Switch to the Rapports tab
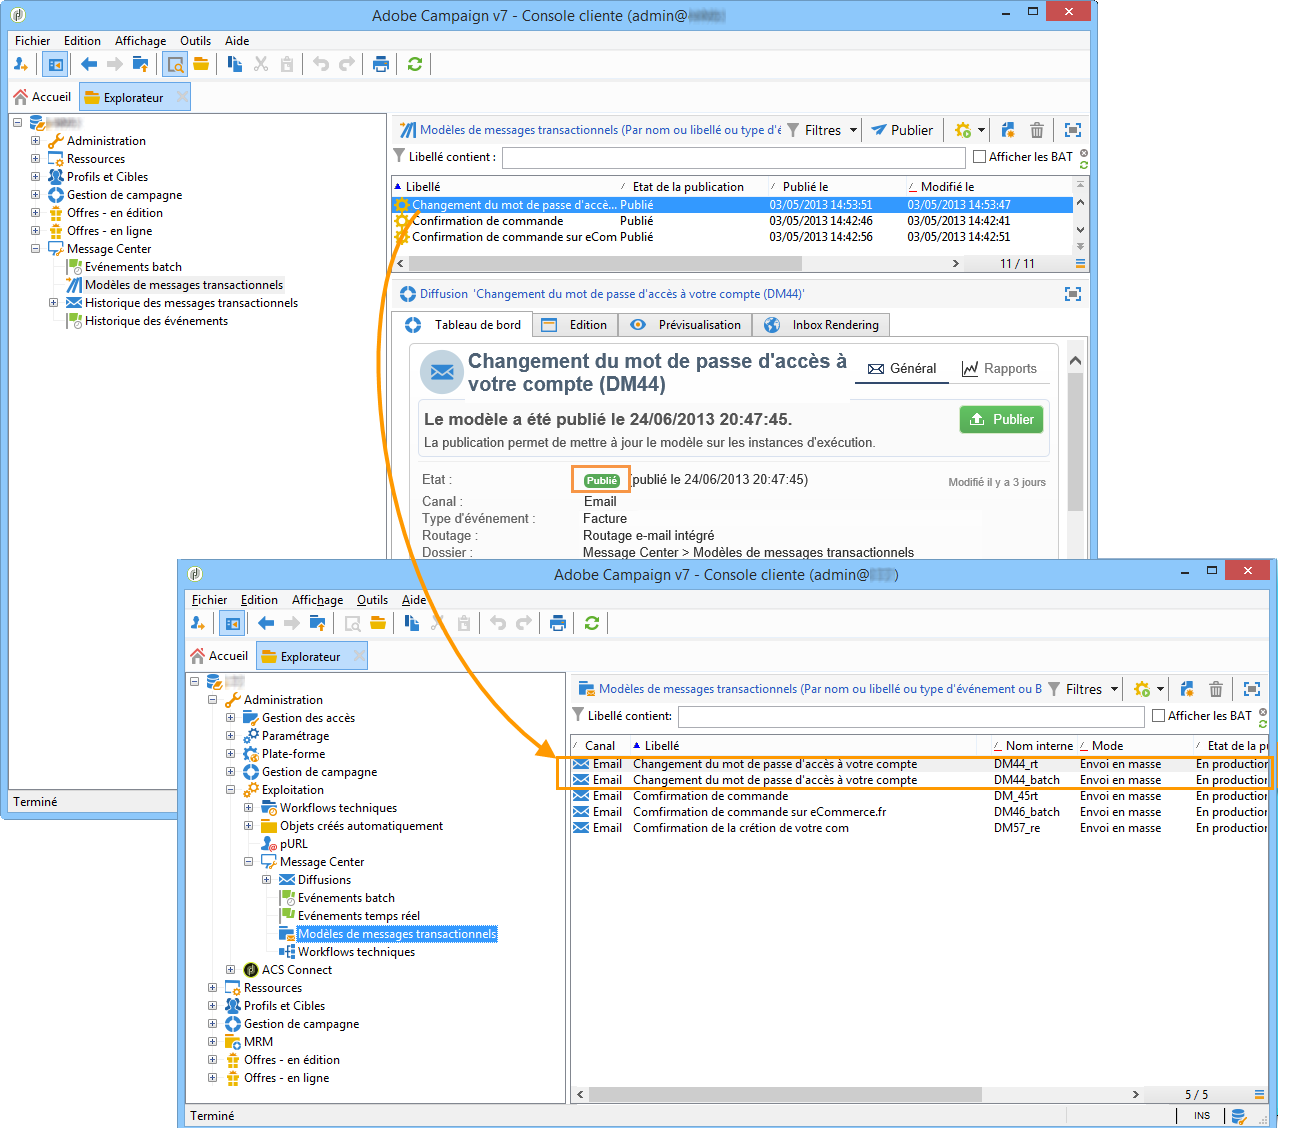Viewport: 1294px width, 1128px height. pyautogui.click(x=999, y=369)
